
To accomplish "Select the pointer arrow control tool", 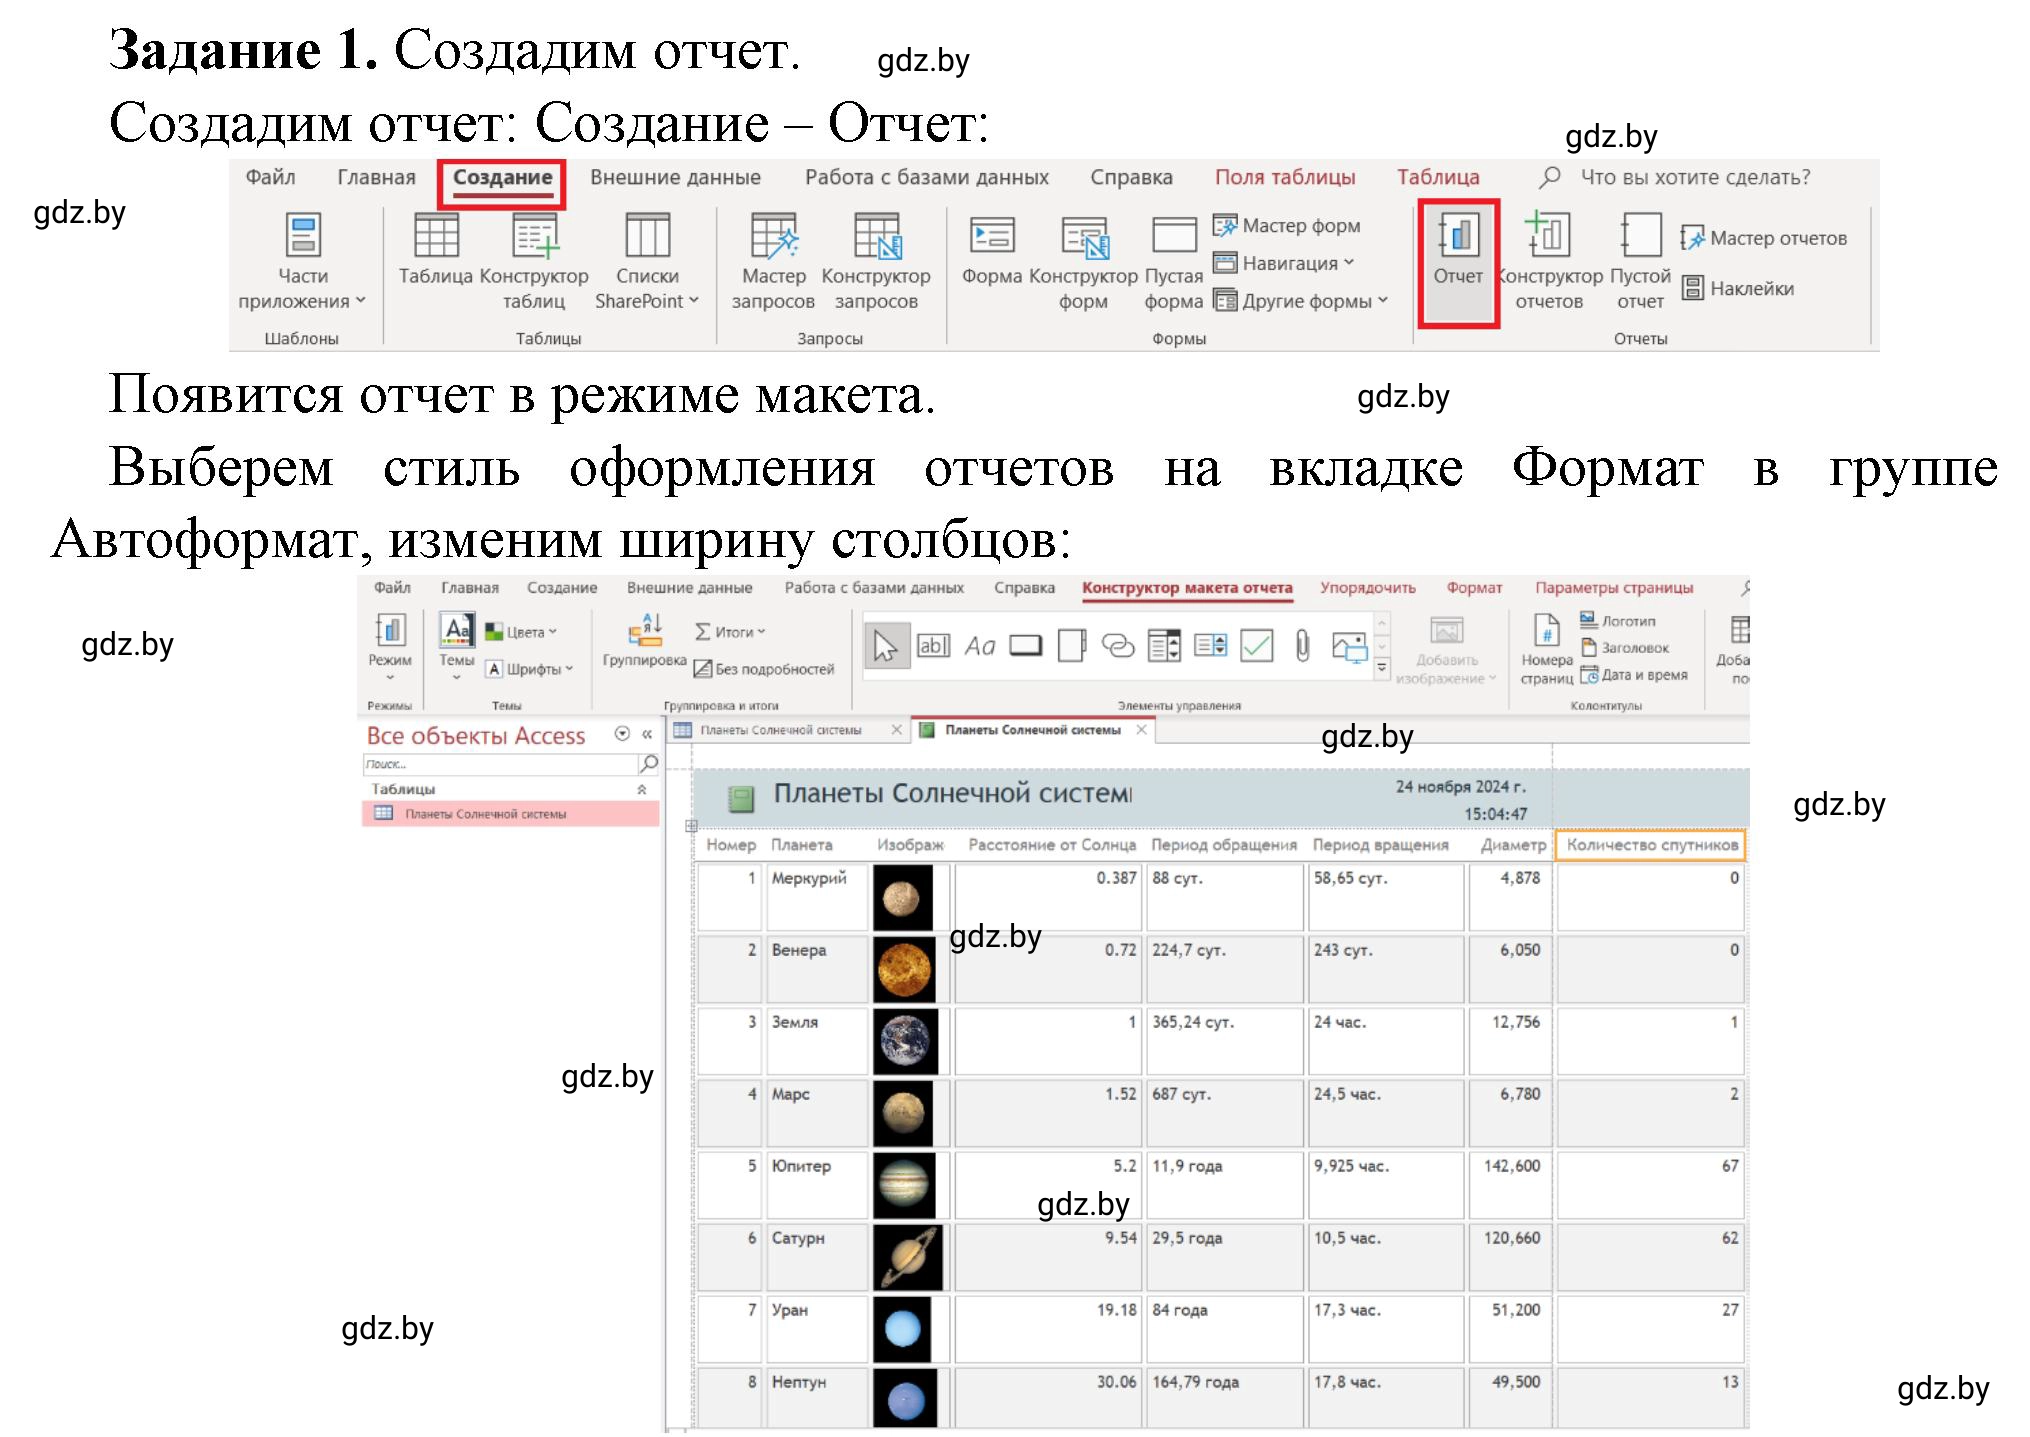I will (x=886, y=646).
